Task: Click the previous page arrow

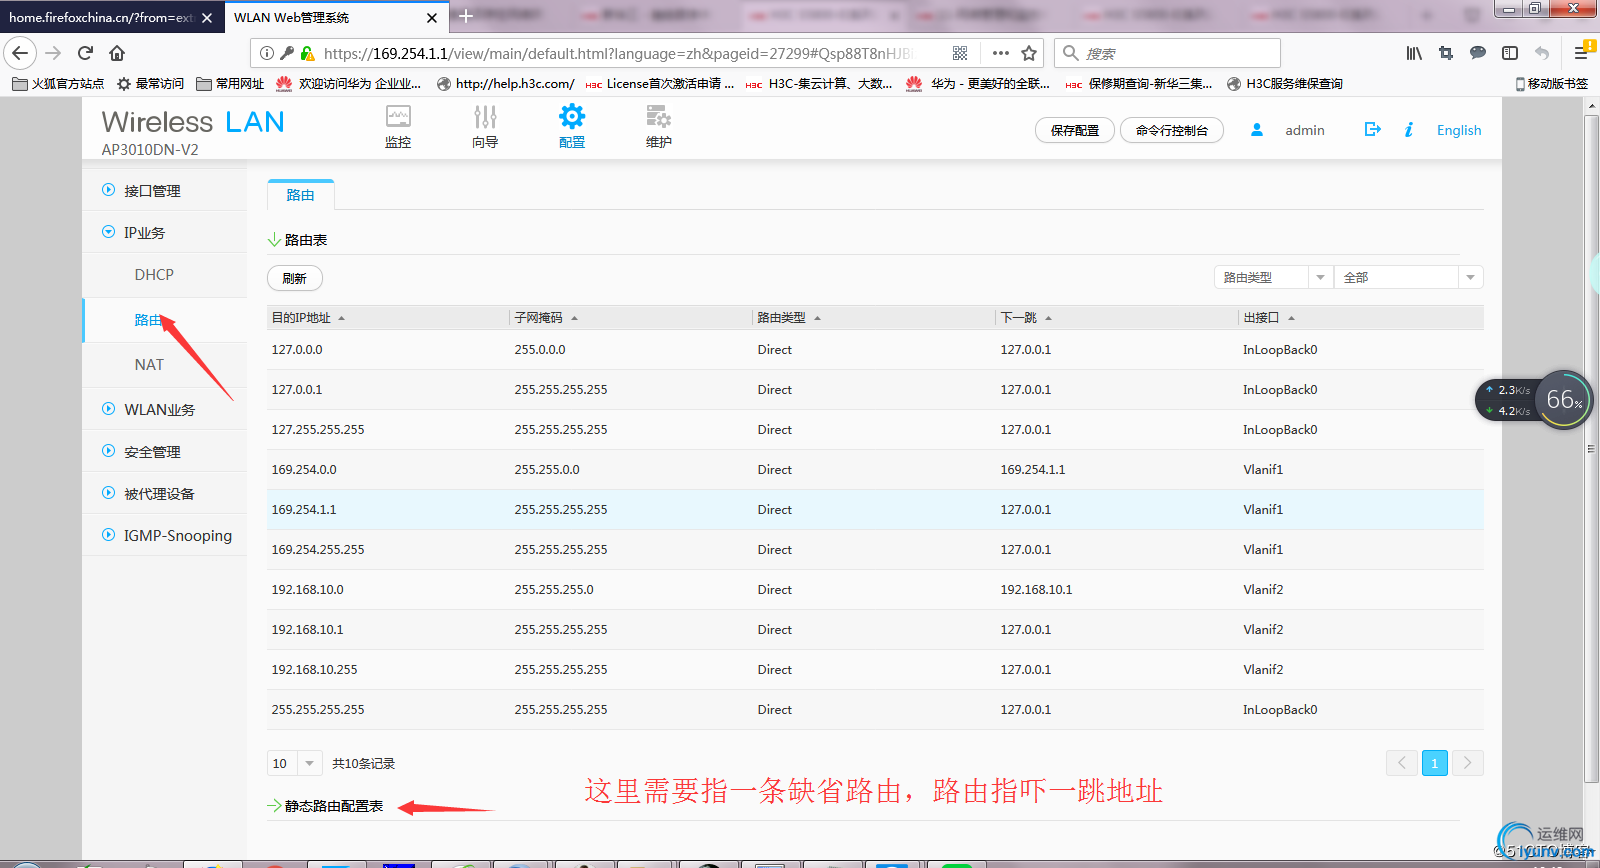Action: coord(1402,763)
